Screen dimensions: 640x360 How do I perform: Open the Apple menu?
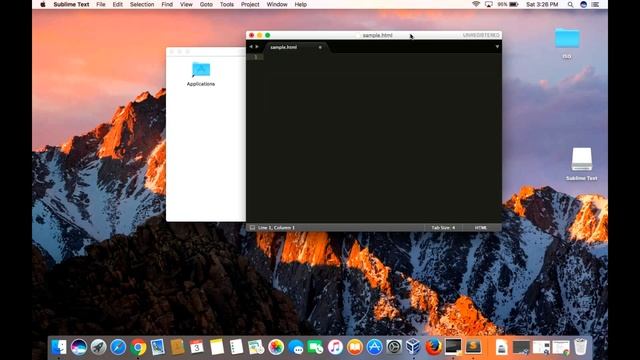click(x=43, y=4)
